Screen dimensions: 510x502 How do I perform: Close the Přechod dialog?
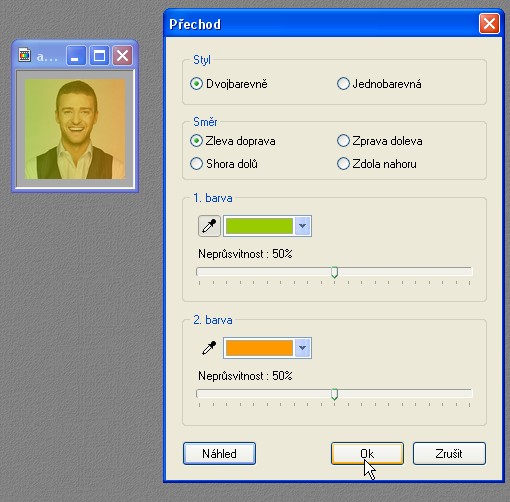tap(489, 24)
